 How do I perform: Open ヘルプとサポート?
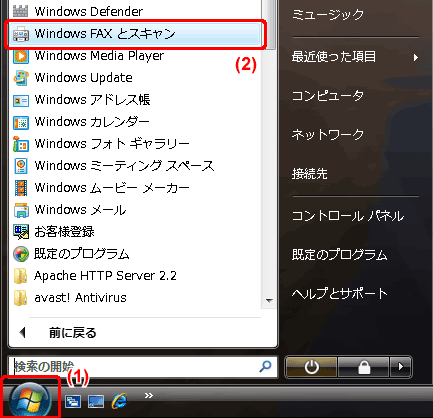click(x=340, y=294)
